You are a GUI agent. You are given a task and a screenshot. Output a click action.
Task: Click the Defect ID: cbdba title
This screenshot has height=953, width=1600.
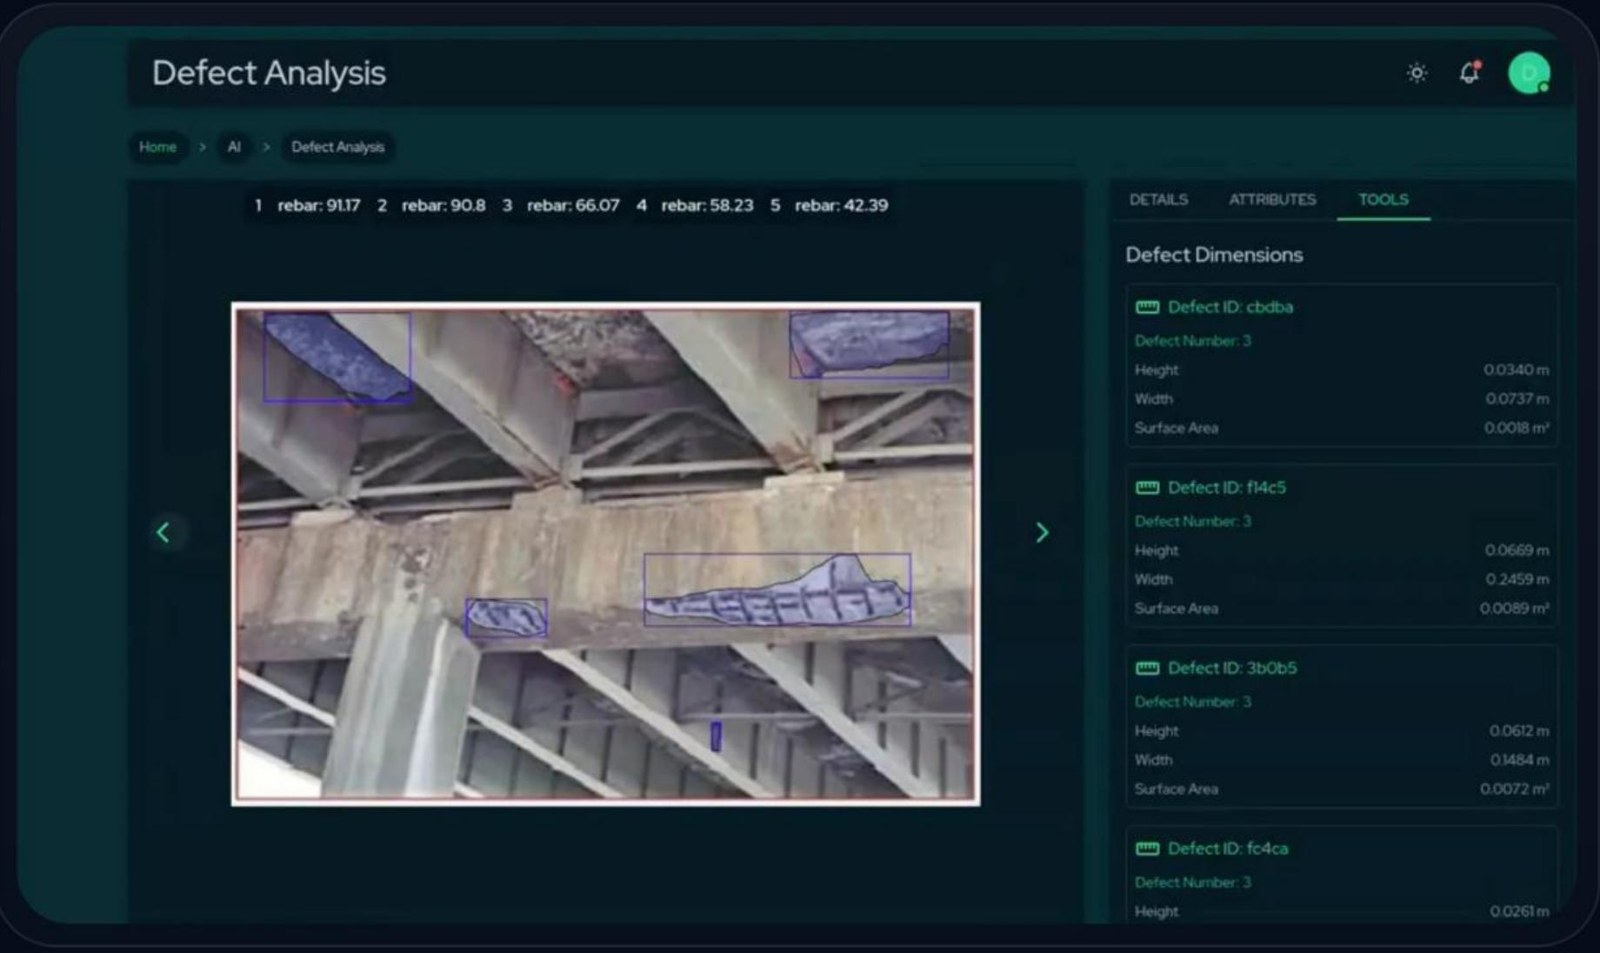[1230, 307]
